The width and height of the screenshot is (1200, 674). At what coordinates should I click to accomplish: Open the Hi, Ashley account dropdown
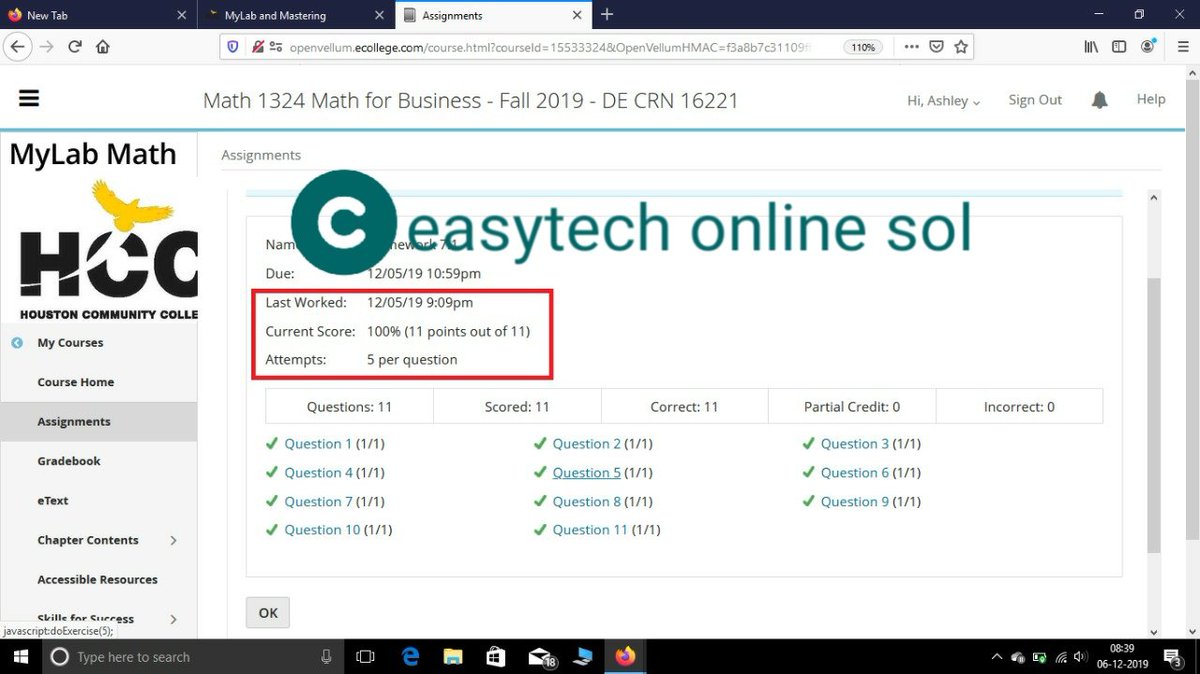(943, 100)
